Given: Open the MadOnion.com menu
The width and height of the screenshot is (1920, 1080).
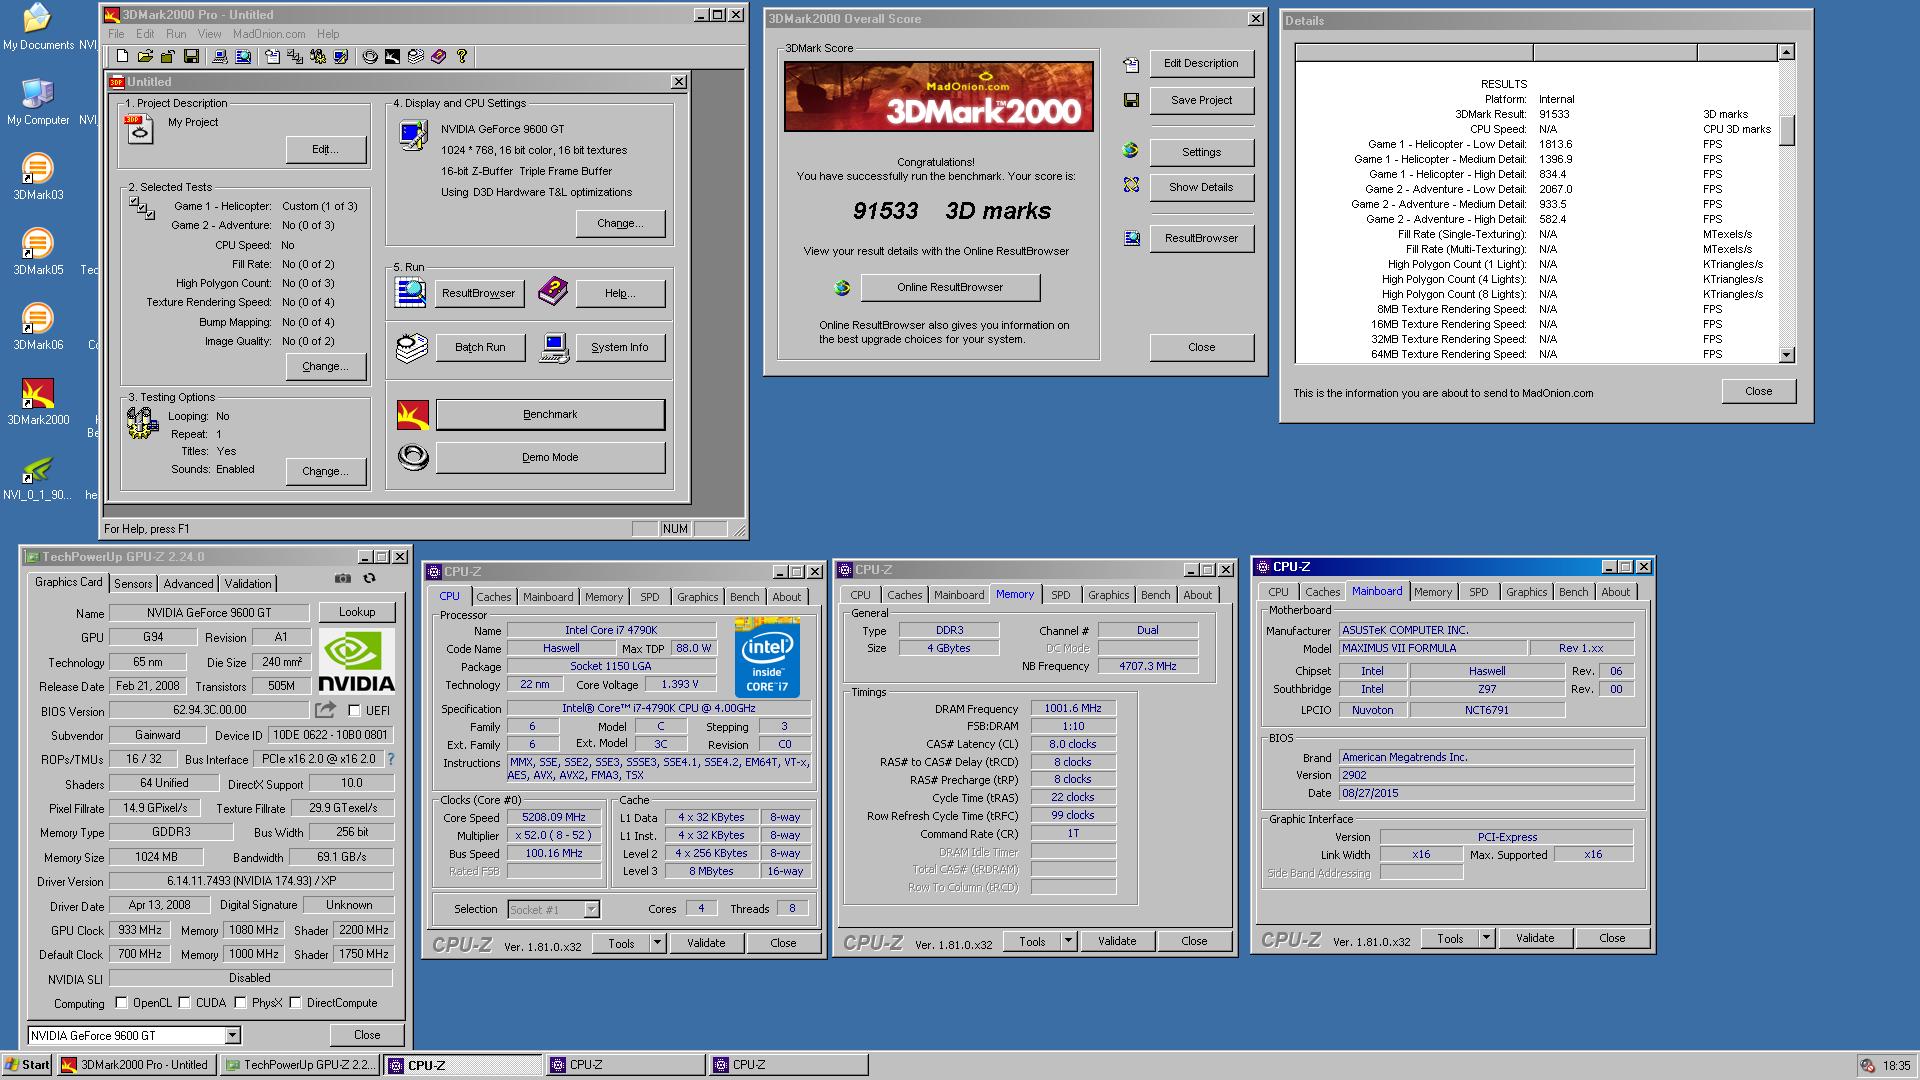Looking at the screenshot, I should click(269, 34).
